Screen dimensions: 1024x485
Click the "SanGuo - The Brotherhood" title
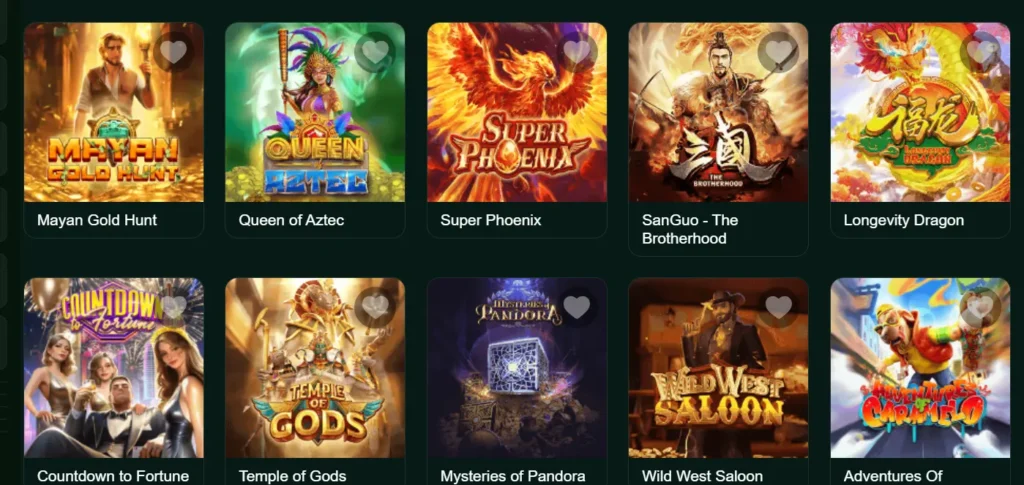point(690,229)
